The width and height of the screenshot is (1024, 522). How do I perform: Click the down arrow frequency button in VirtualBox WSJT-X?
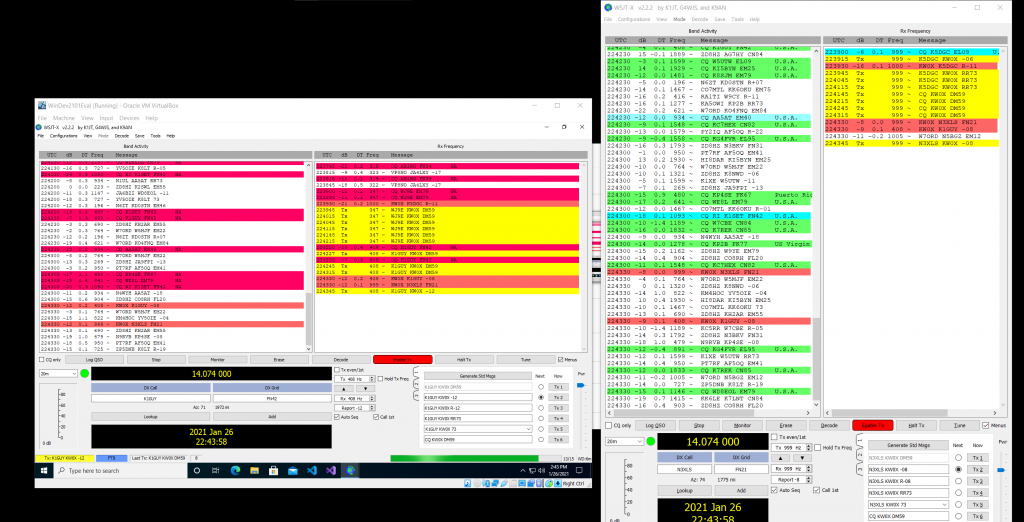click(366, 389)
